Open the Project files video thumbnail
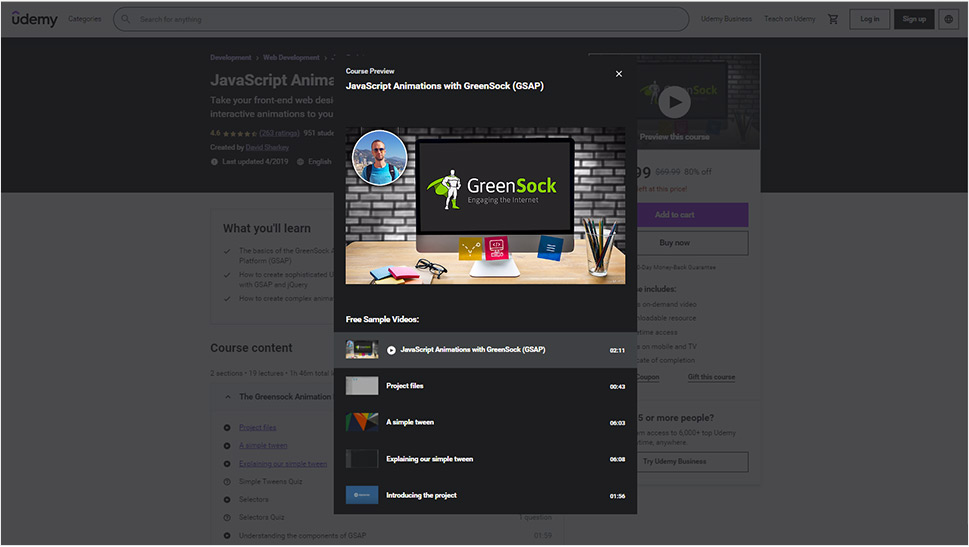 [362, 386]
